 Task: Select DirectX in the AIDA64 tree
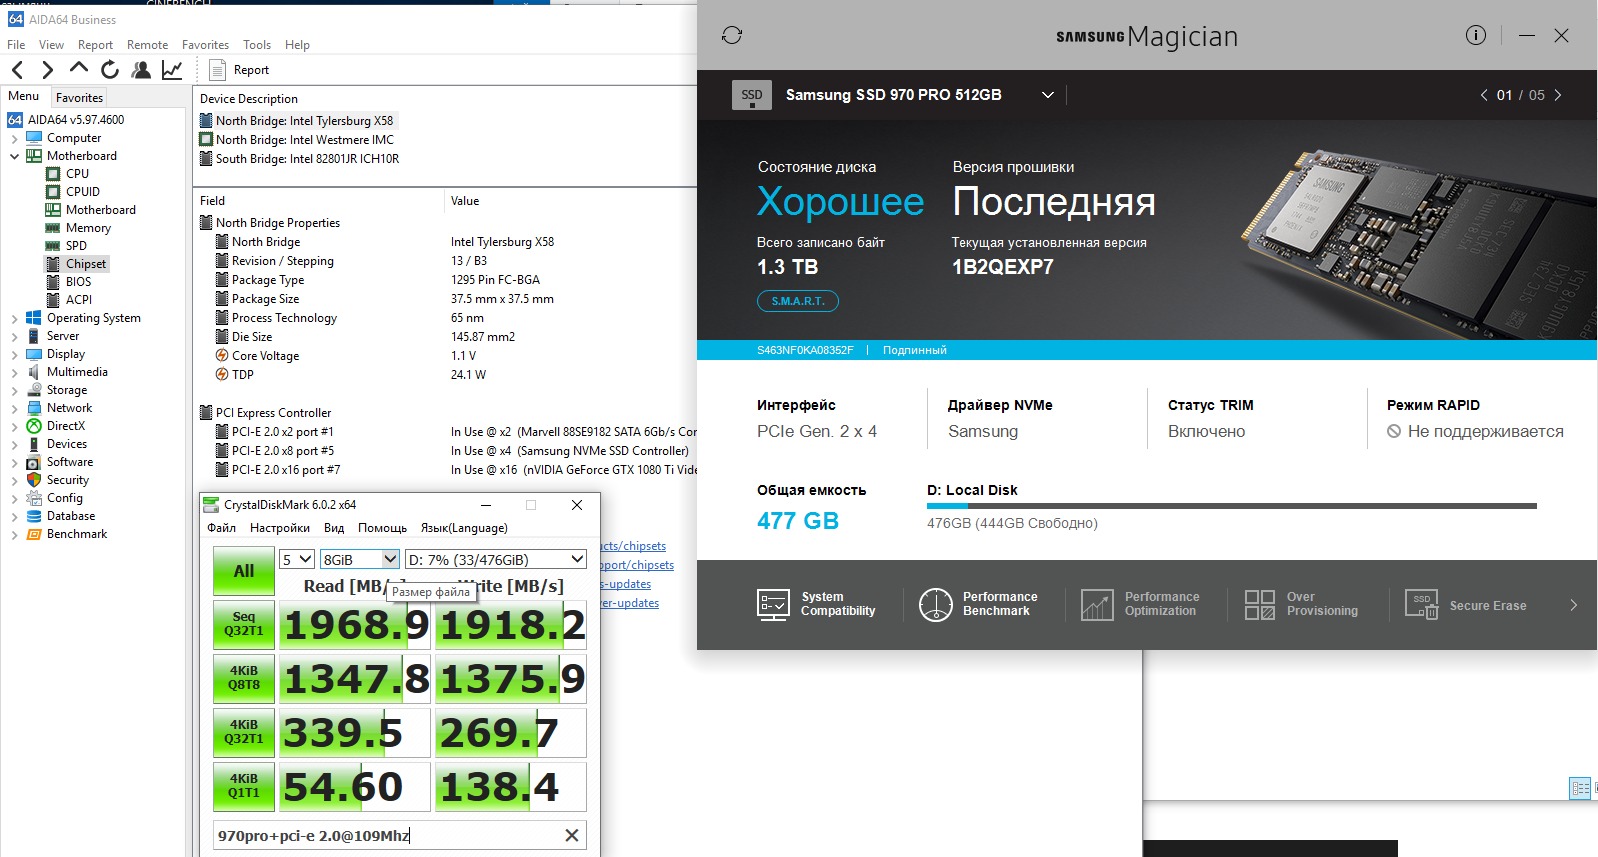pos(66,426)
